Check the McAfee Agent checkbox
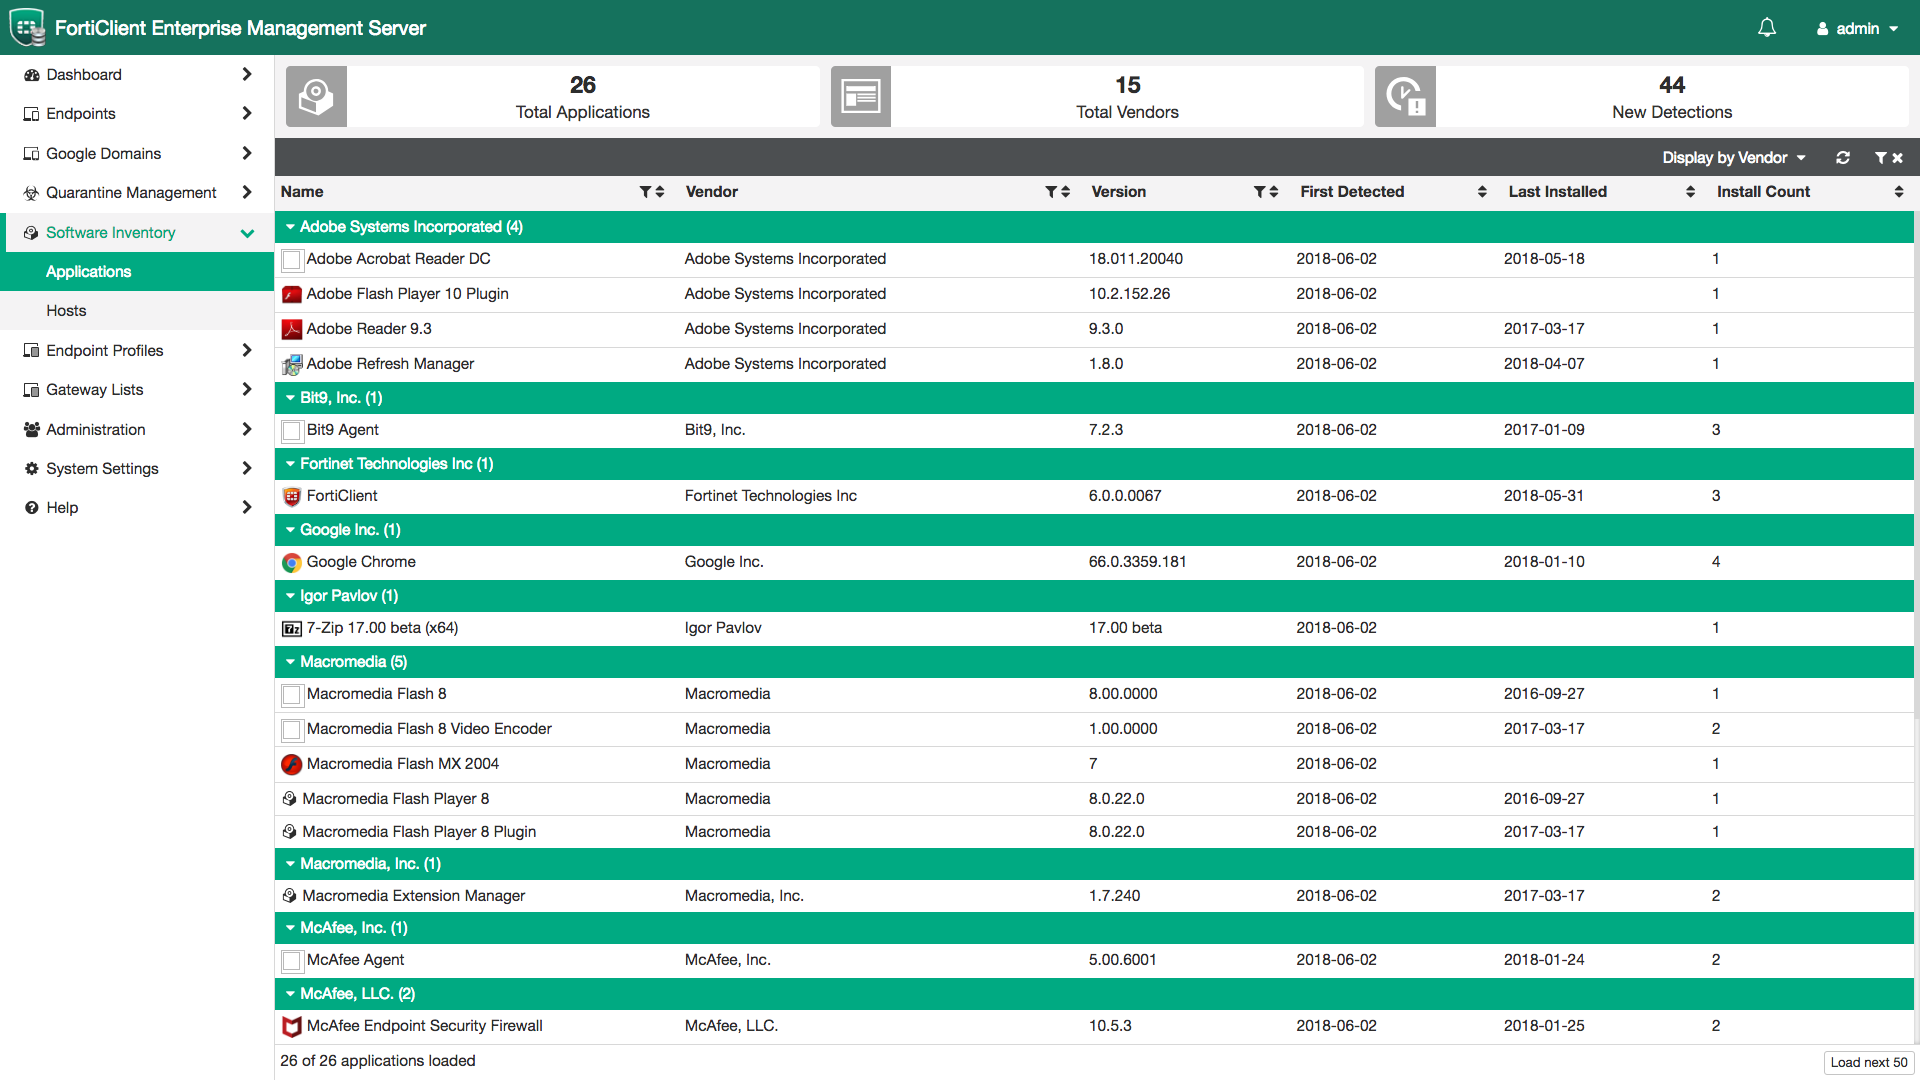This screenshot has width=1920, height=1080. coord(291,960)
